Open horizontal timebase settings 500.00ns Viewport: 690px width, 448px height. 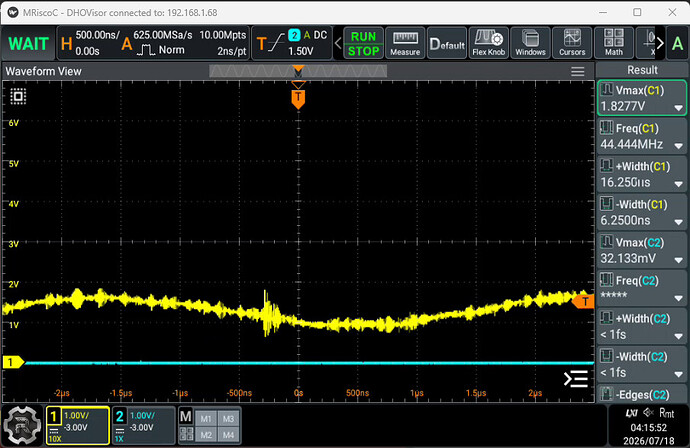coord(92,43)
